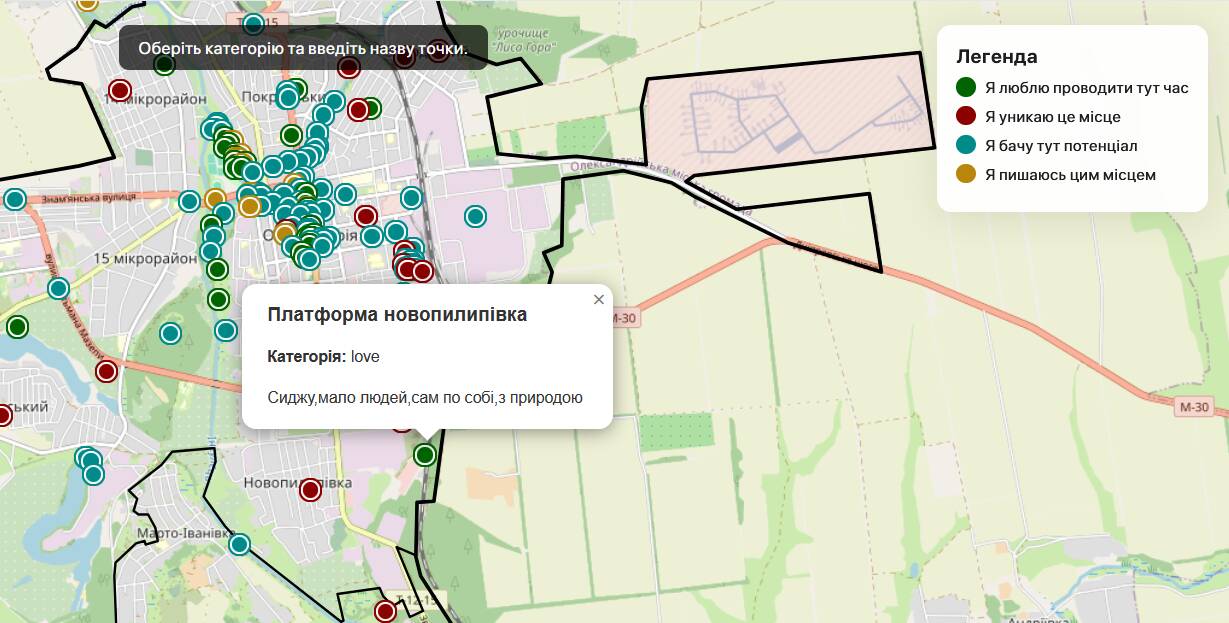Viewport: 1229px width, 623px height.
Task: Select the teal marker left of Знам'янська вулиця label
Action: [15, 199]
